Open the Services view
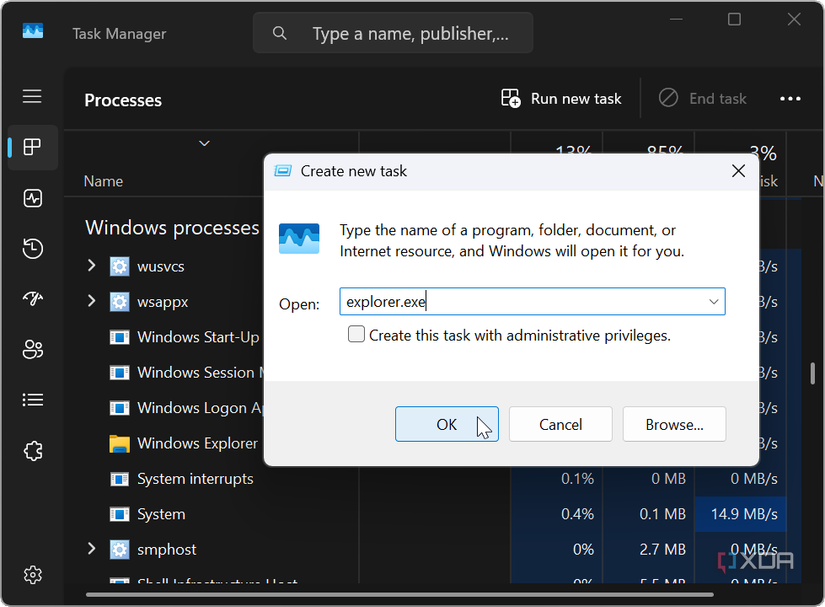The height and width of the screenshot is (607, 825). 32,450
